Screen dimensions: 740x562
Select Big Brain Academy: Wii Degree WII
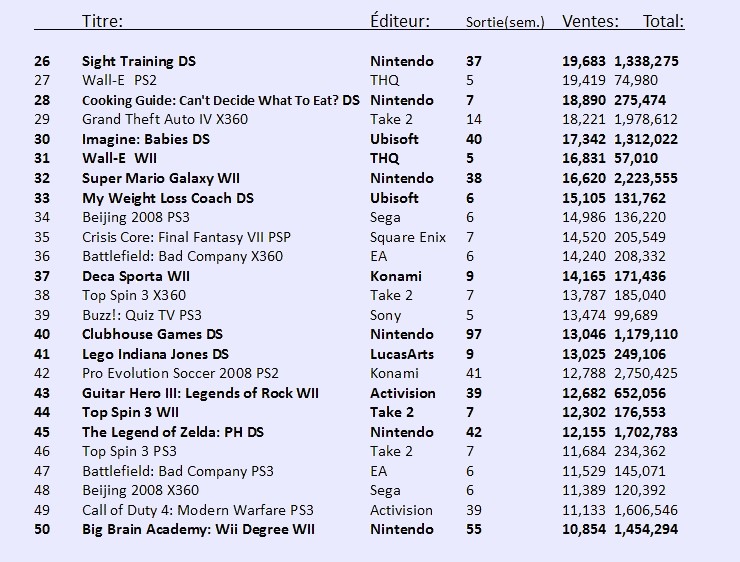(x=198, y=529)
